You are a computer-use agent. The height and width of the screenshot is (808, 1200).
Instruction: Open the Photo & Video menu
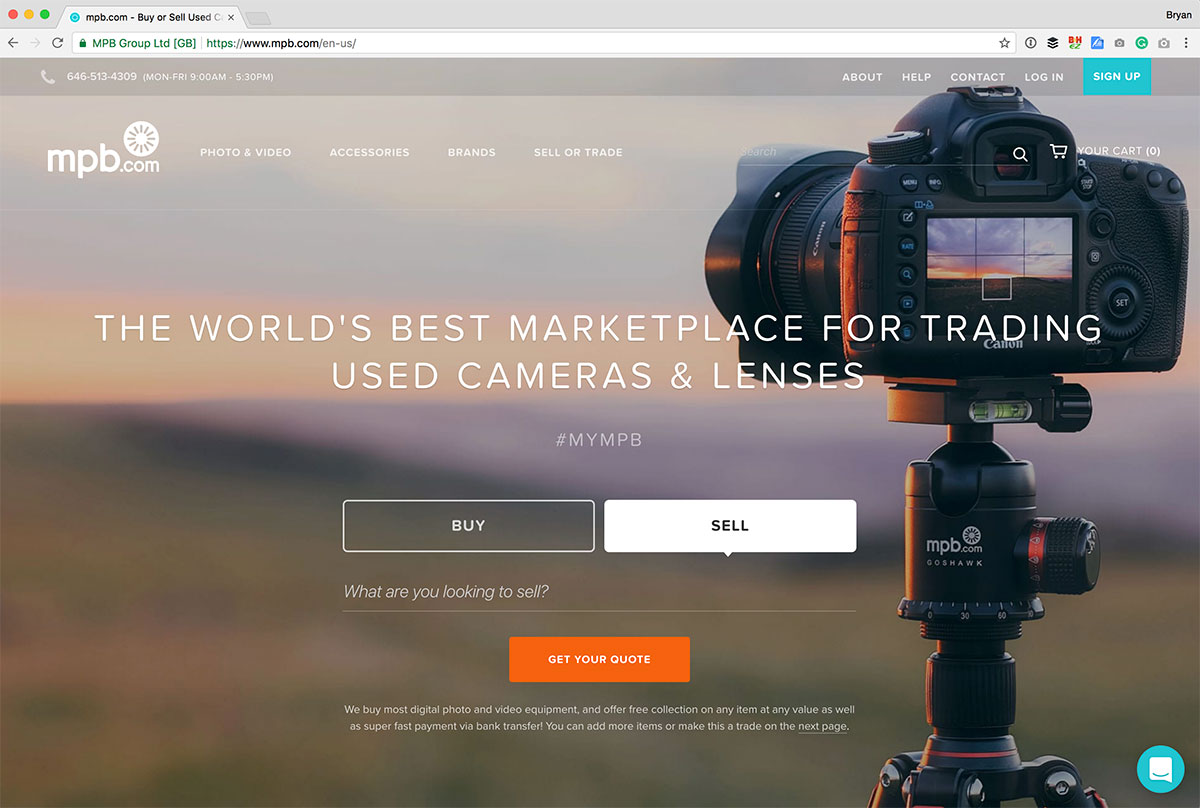(245, 152)
